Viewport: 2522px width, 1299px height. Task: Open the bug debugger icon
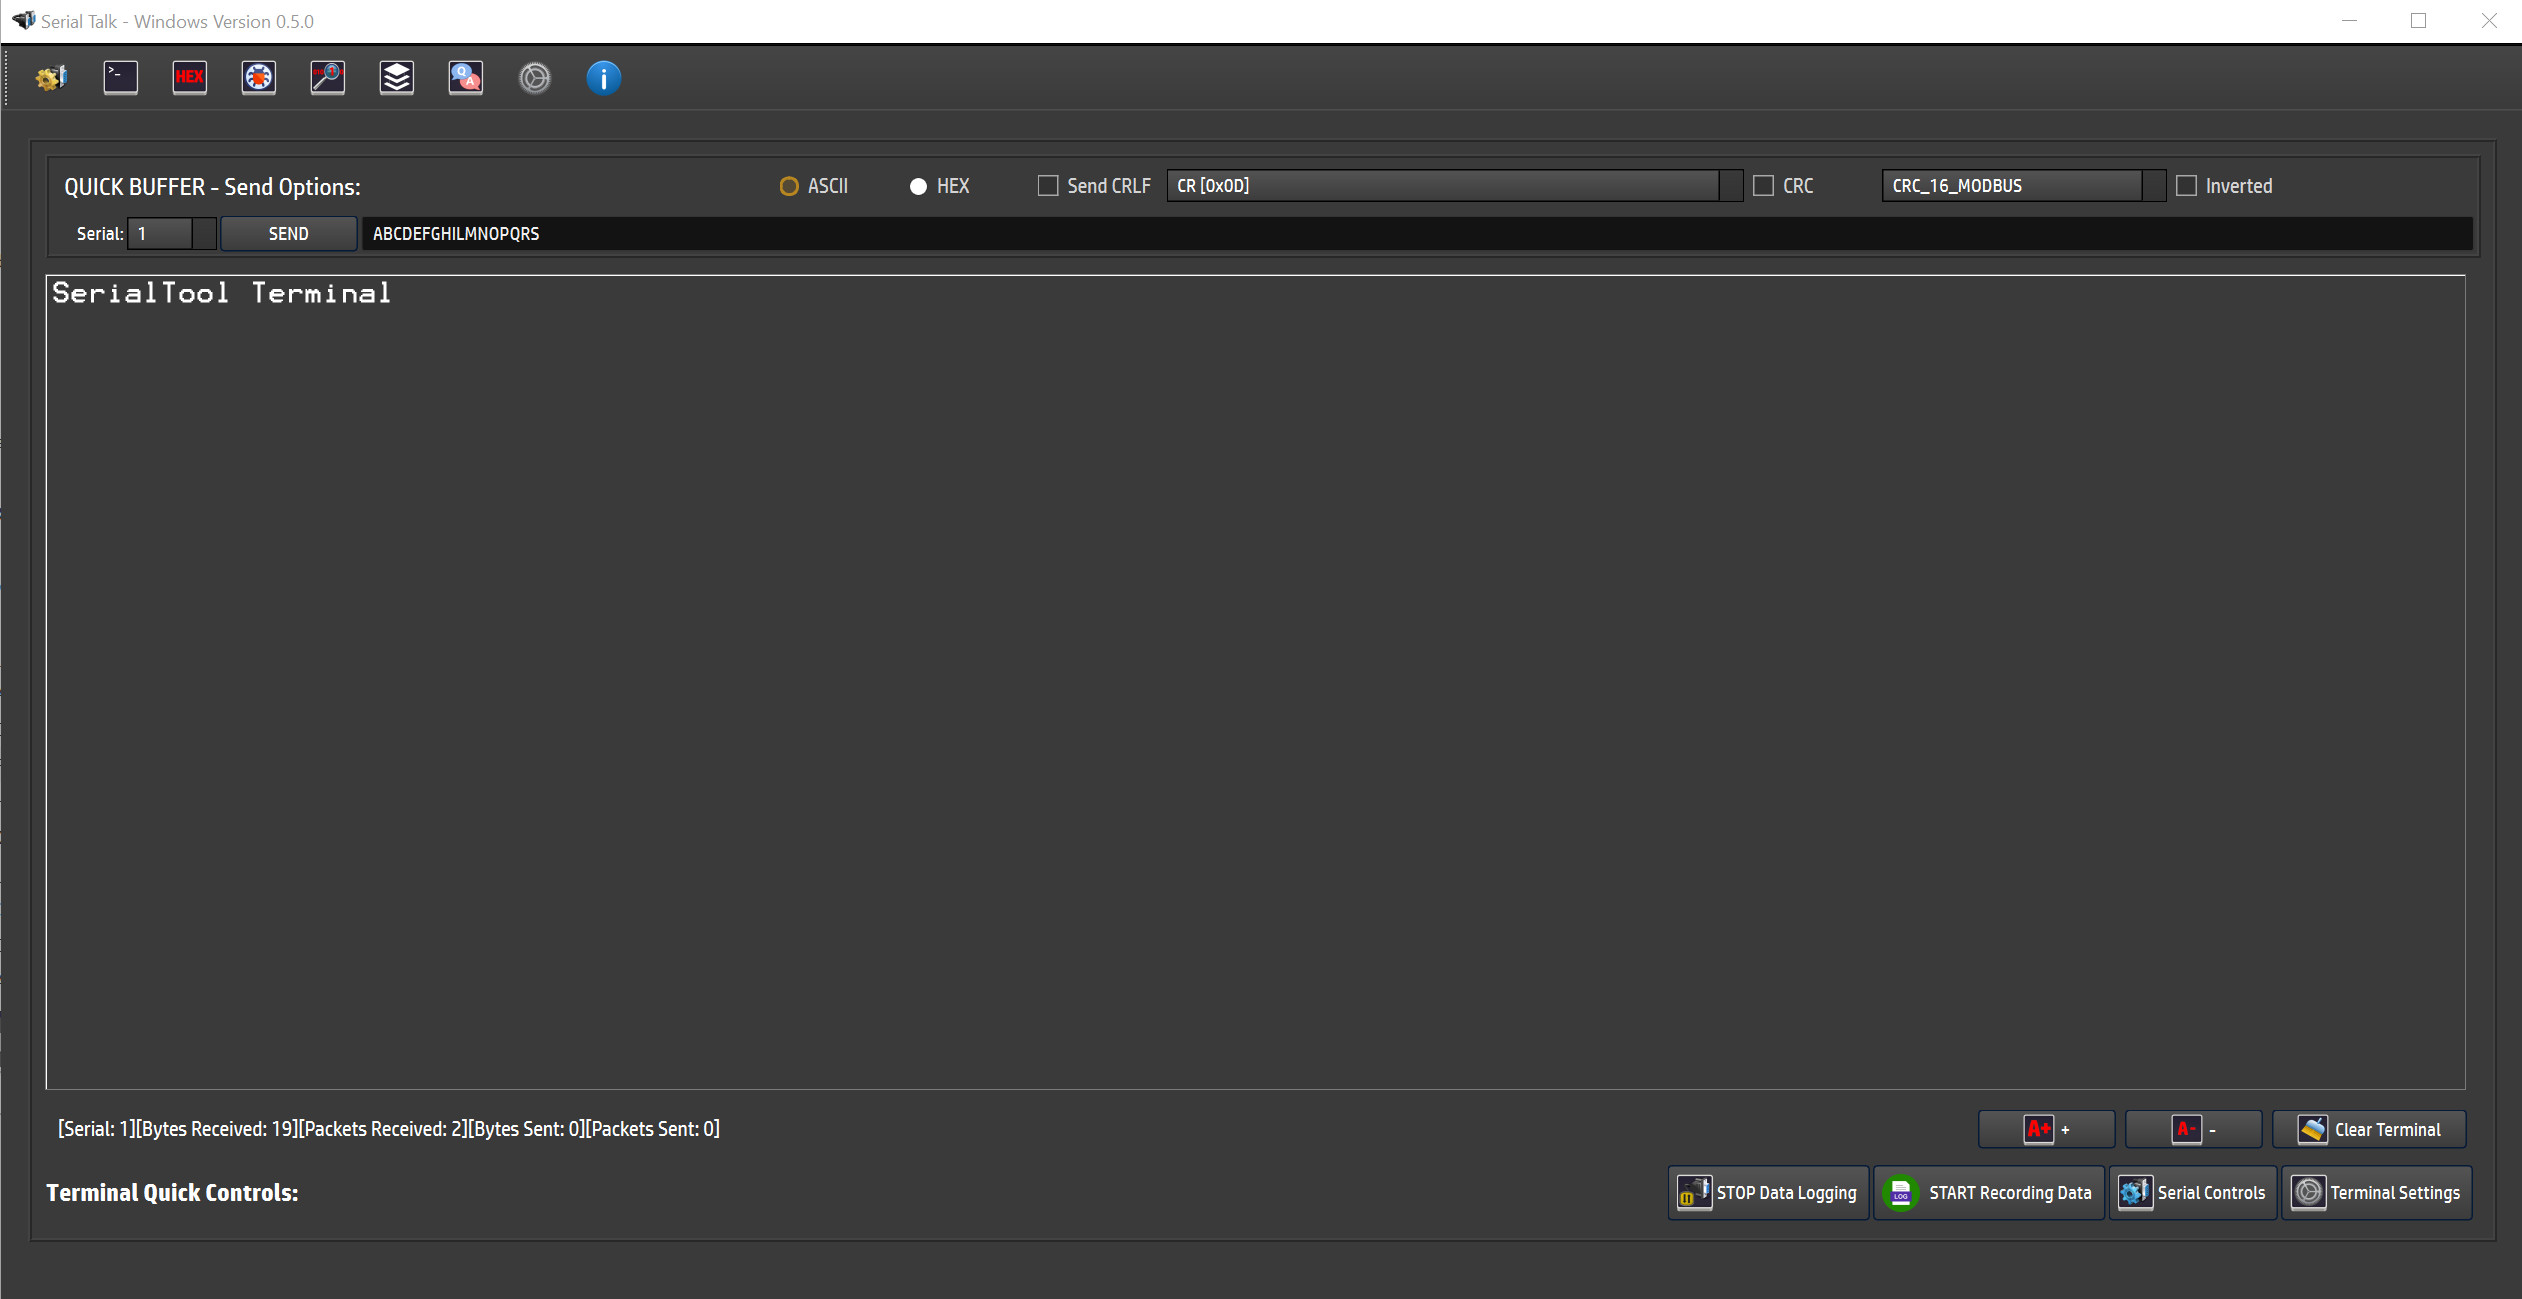tap(258, 78)
